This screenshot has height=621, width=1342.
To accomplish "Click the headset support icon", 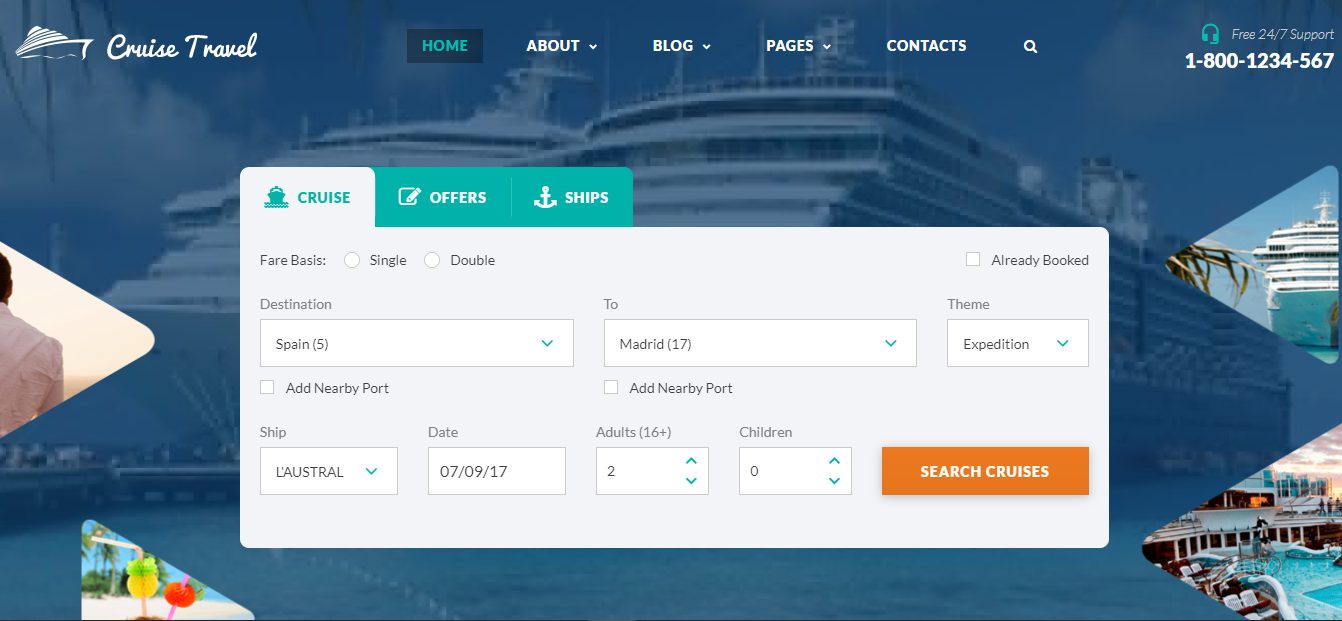I will point(1210,34).
